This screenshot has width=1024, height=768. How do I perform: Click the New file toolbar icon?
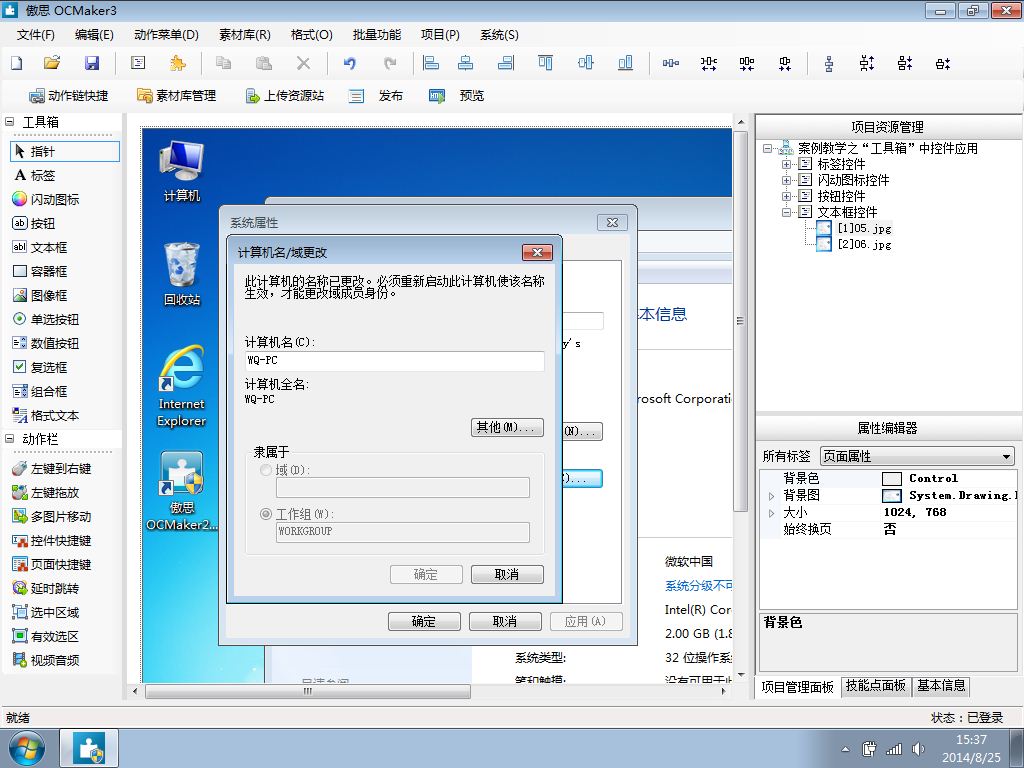coord(17,63)
